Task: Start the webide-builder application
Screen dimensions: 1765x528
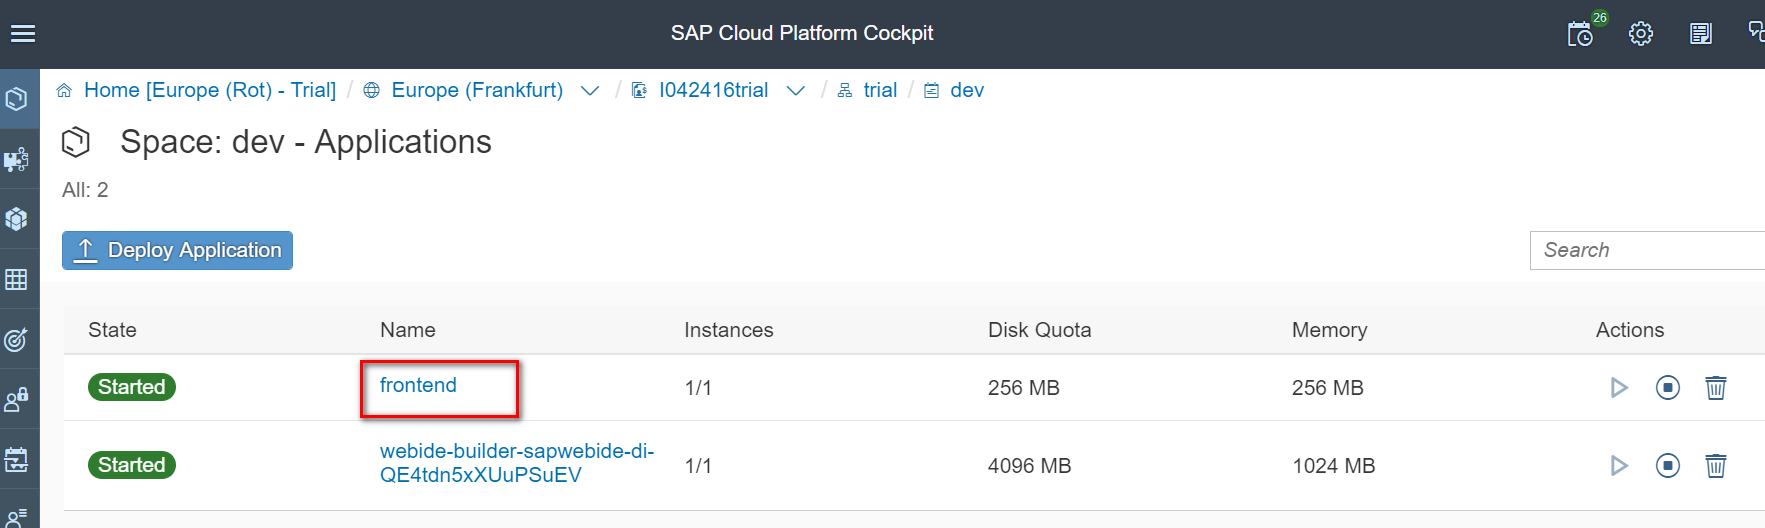Action: [x=1619, y=466]
